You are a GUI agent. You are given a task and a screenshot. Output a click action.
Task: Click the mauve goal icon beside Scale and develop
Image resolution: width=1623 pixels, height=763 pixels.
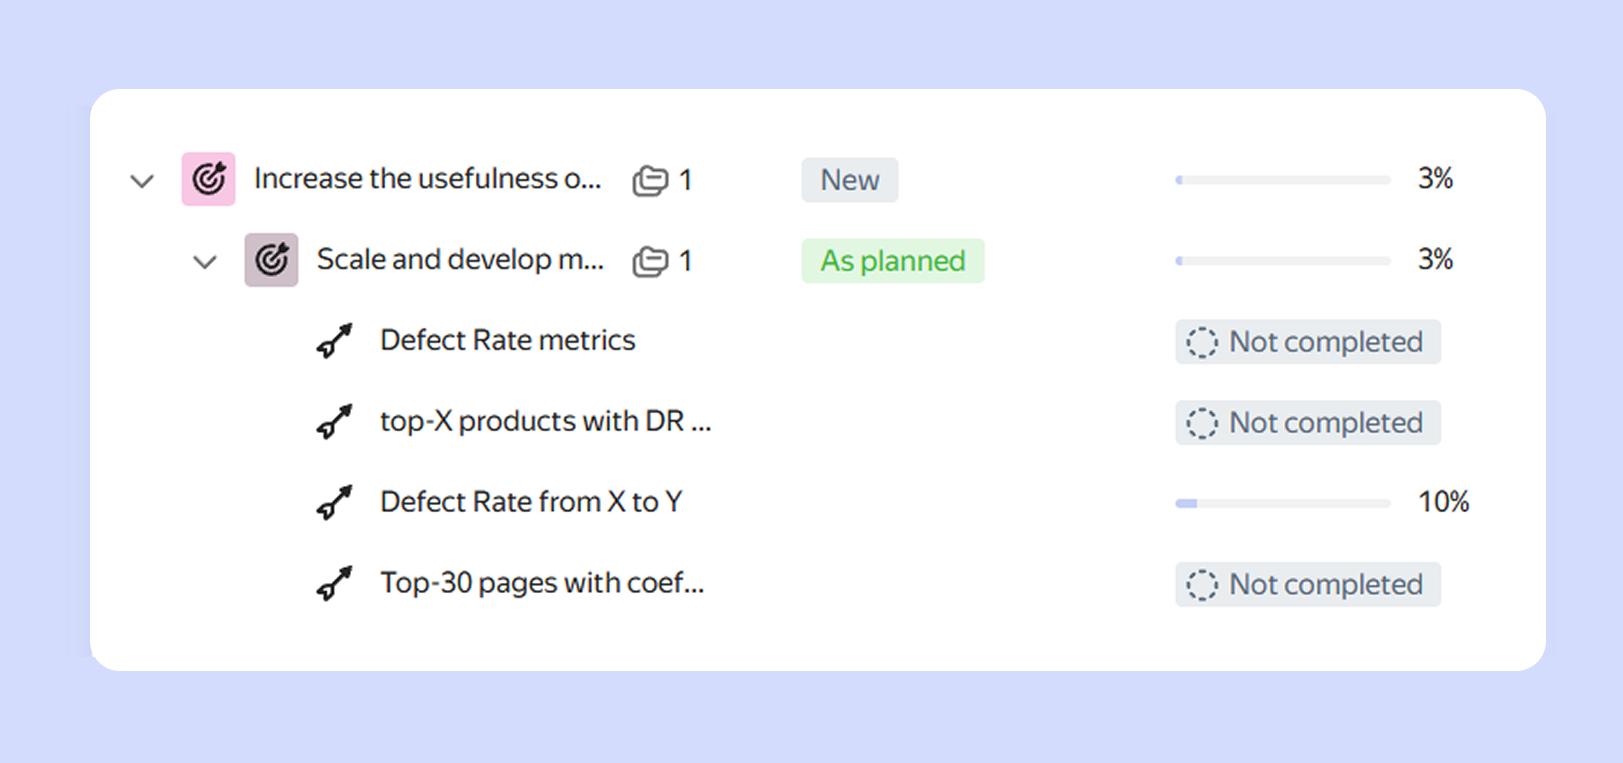[x=271, y=260]
